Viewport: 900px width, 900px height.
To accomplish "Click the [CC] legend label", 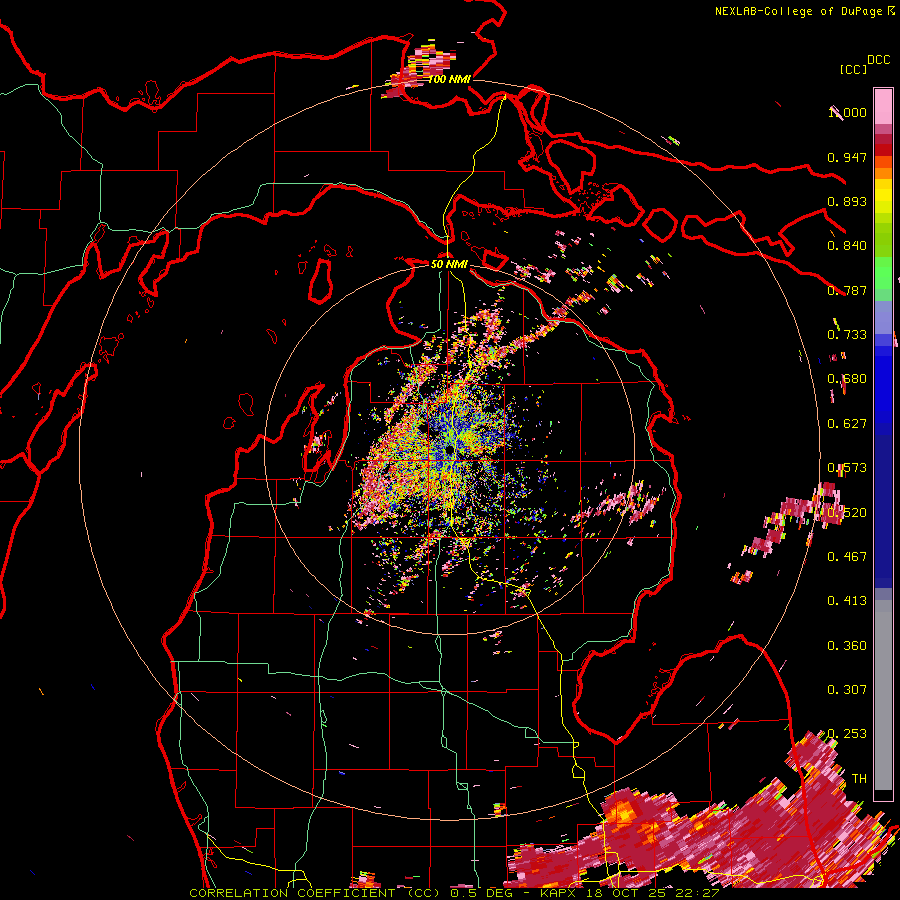I will [x=853, y=69].
